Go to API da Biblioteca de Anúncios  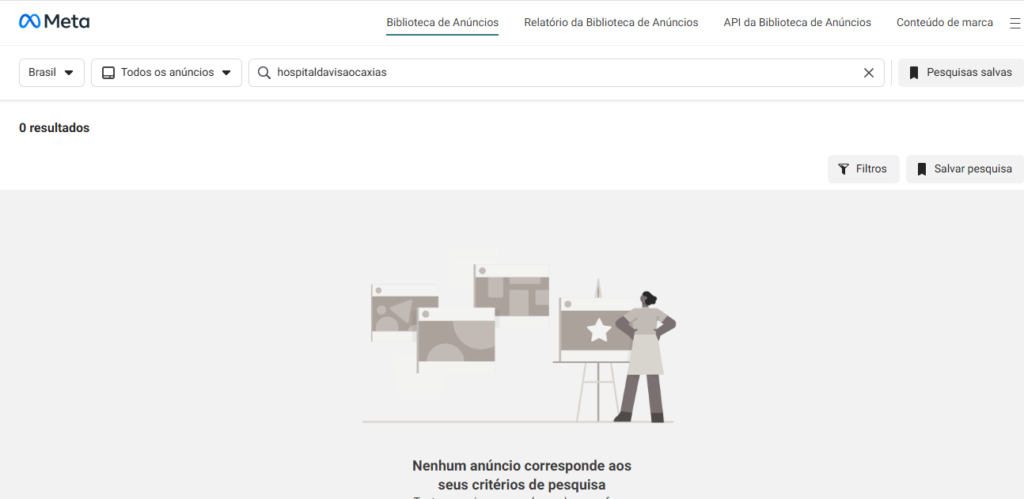coord(797,22)
